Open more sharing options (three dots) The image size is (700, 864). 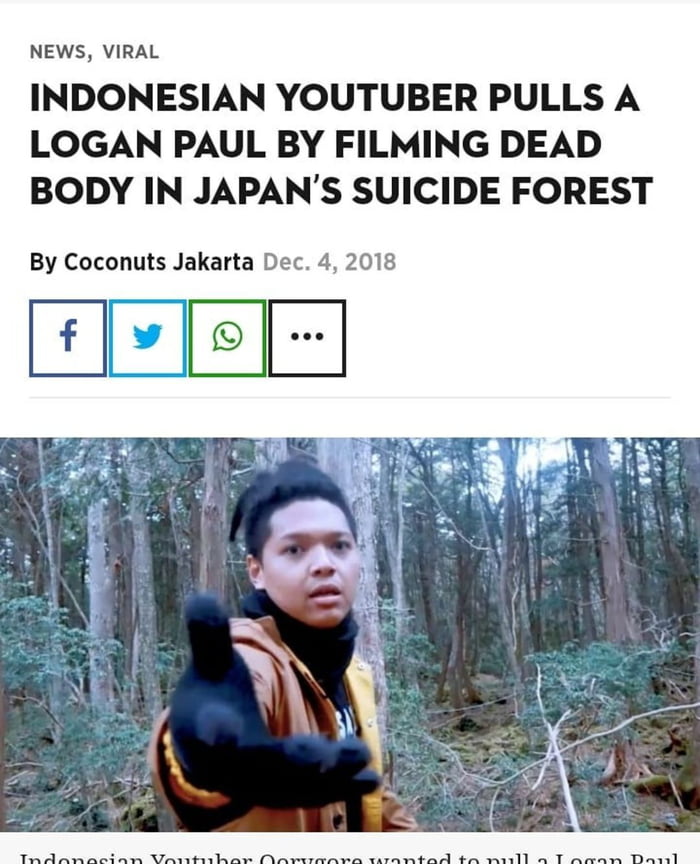click(x=307, y=338)
